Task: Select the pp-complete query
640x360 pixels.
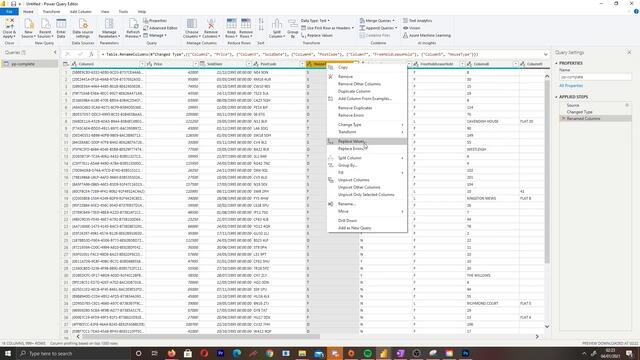Action: pos(29,64)
